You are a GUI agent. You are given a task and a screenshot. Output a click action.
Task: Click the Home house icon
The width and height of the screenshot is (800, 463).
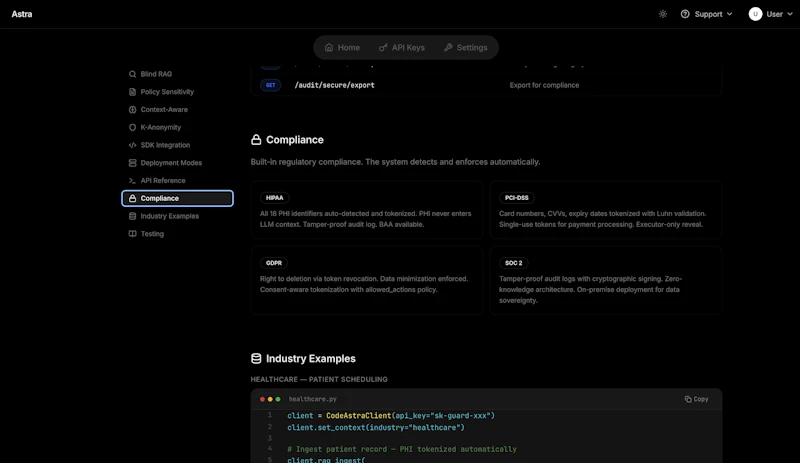click(x=329, y=47)
